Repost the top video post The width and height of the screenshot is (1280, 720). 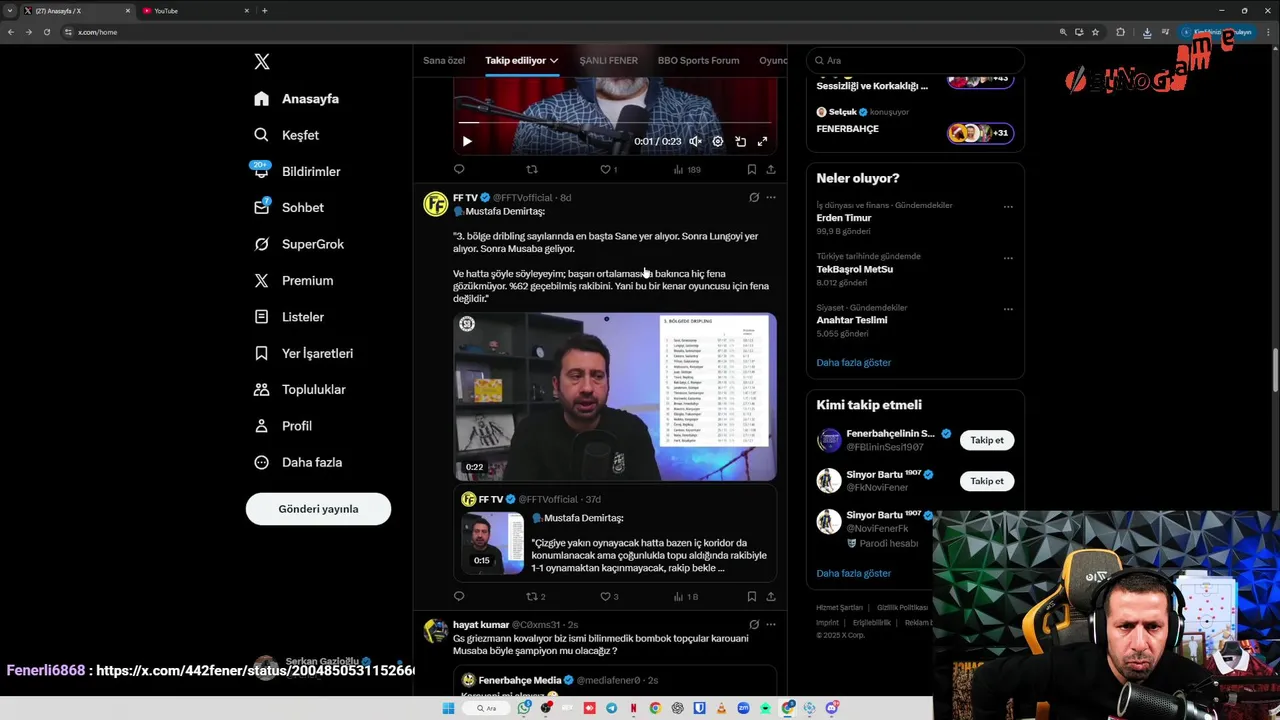[x=532, y=170]
